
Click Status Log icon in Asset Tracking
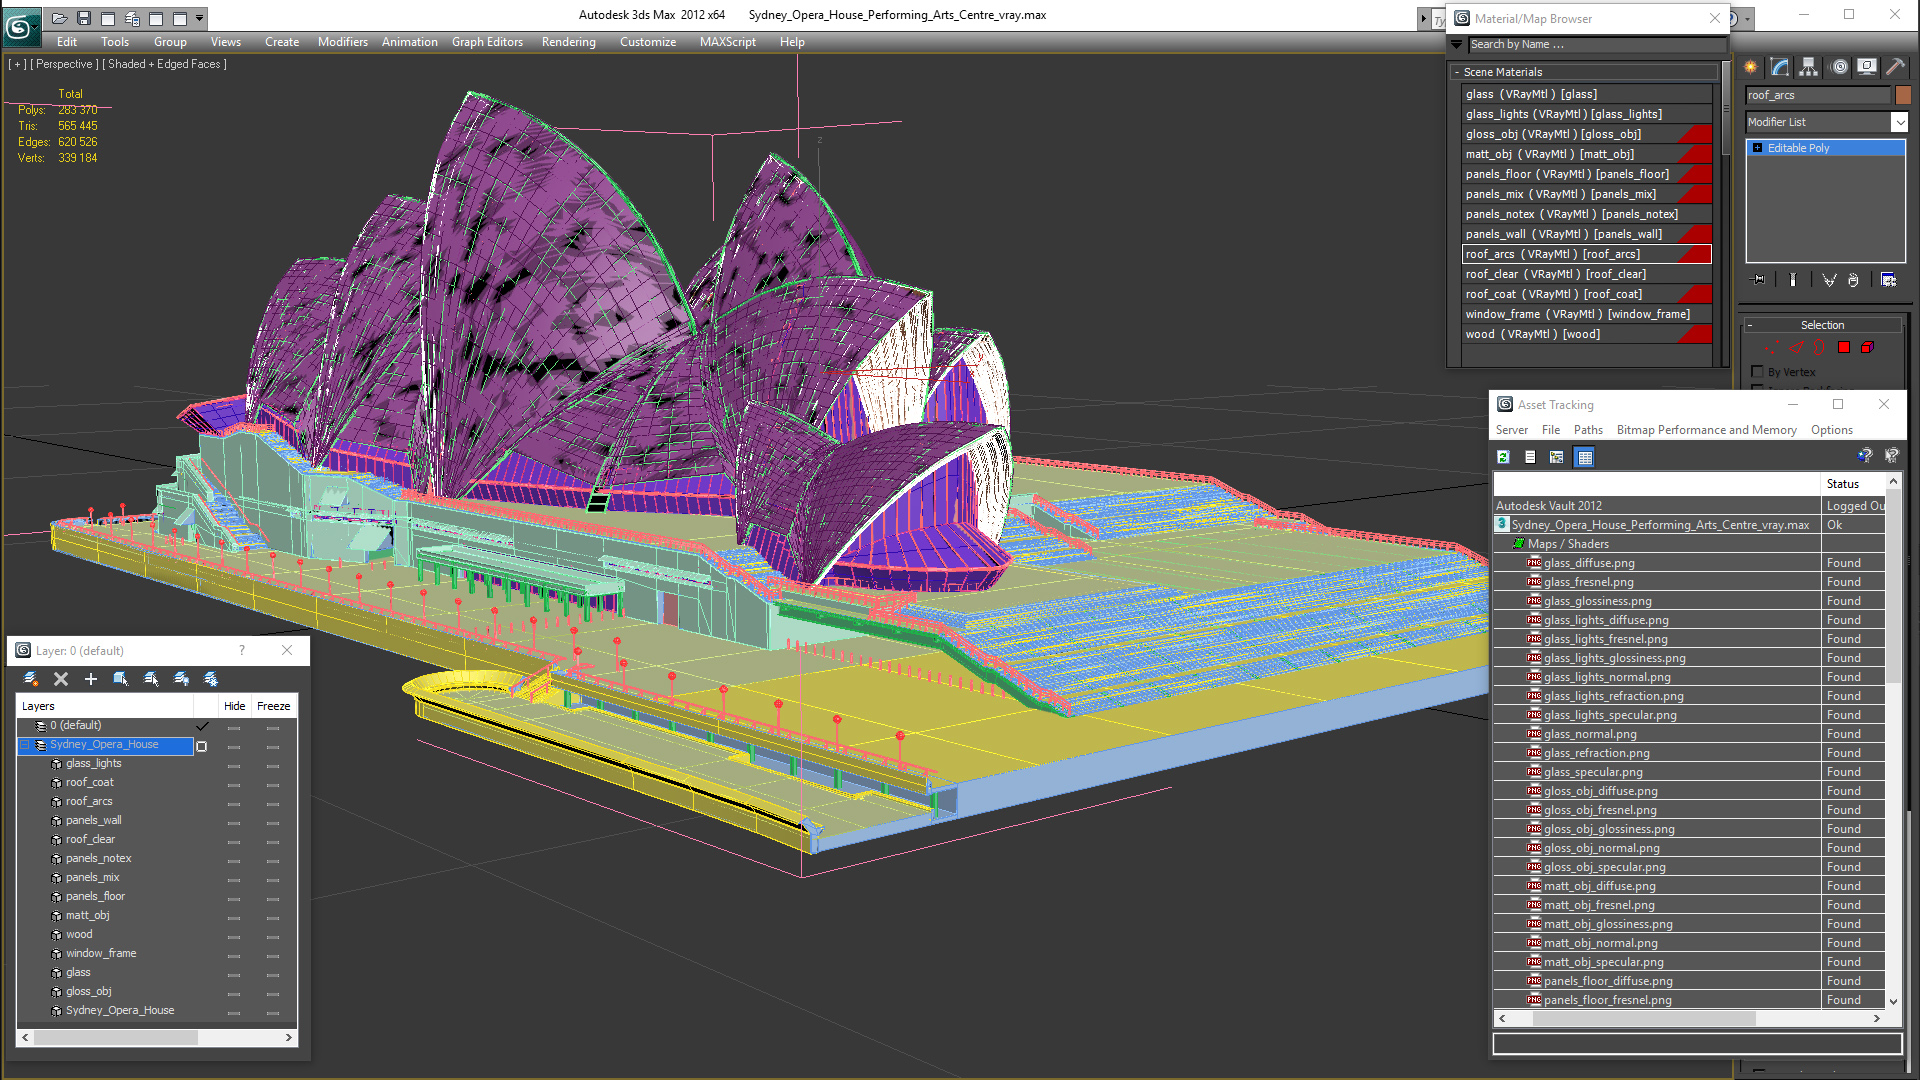click(x=1530, y=457)
